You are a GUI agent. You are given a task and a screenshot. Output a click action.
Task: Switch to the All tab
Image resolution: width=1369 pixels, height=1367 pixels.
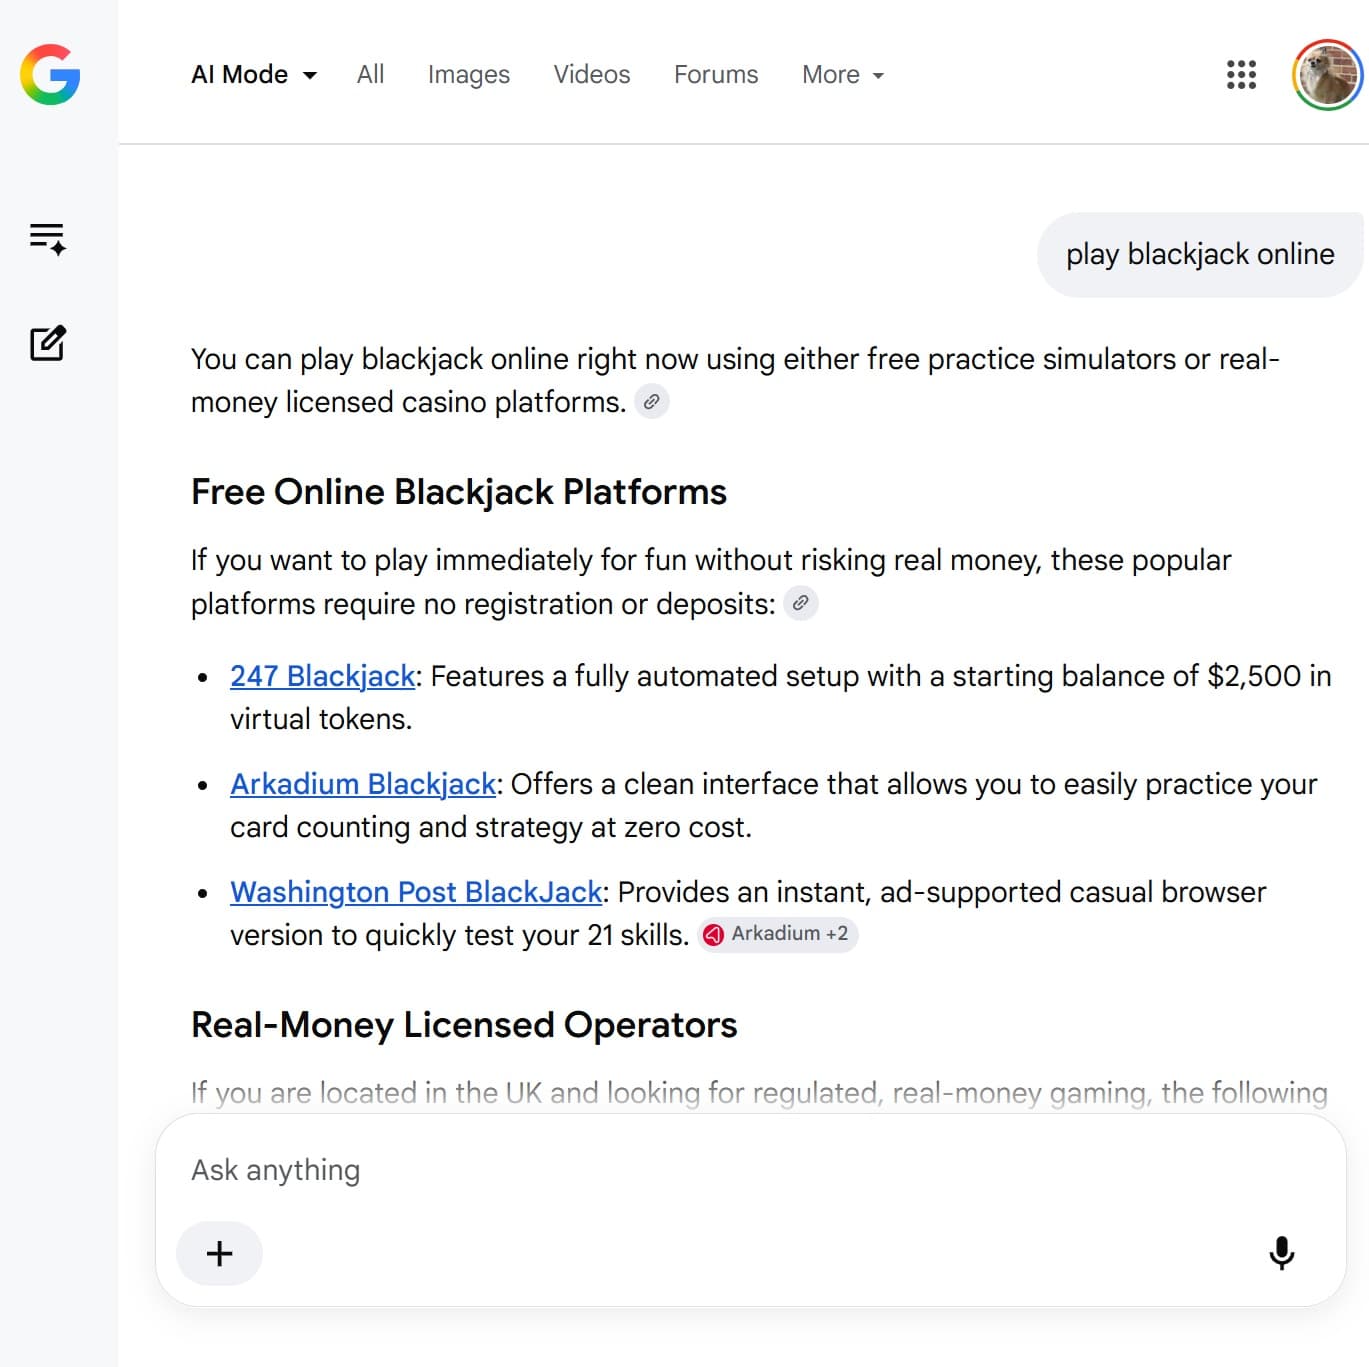370,75
